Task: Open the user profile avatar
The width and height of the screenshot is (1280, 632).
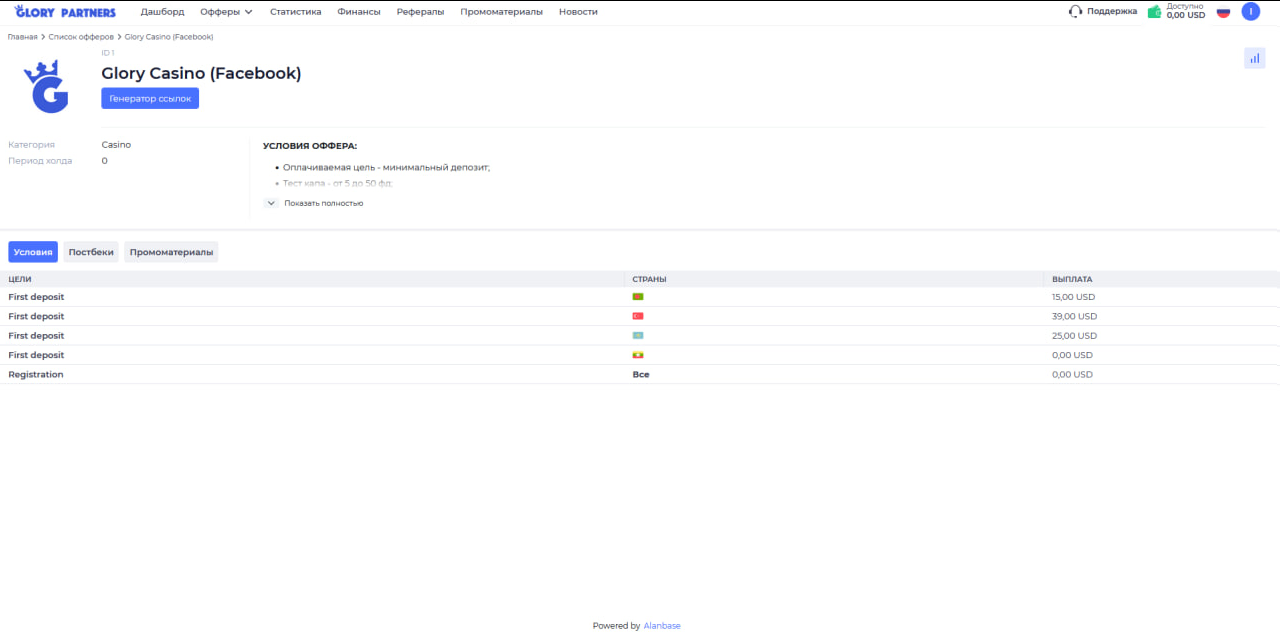Action: point(1250,12)
